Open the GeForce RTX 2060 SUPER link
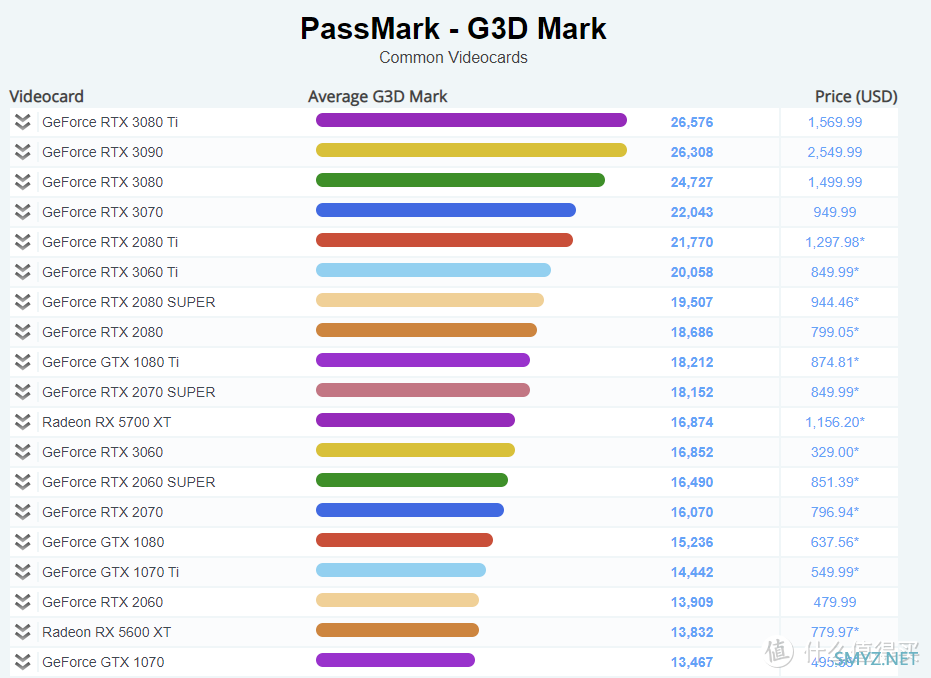The width and height of the screenshot is (931, 678). (129, 482)
